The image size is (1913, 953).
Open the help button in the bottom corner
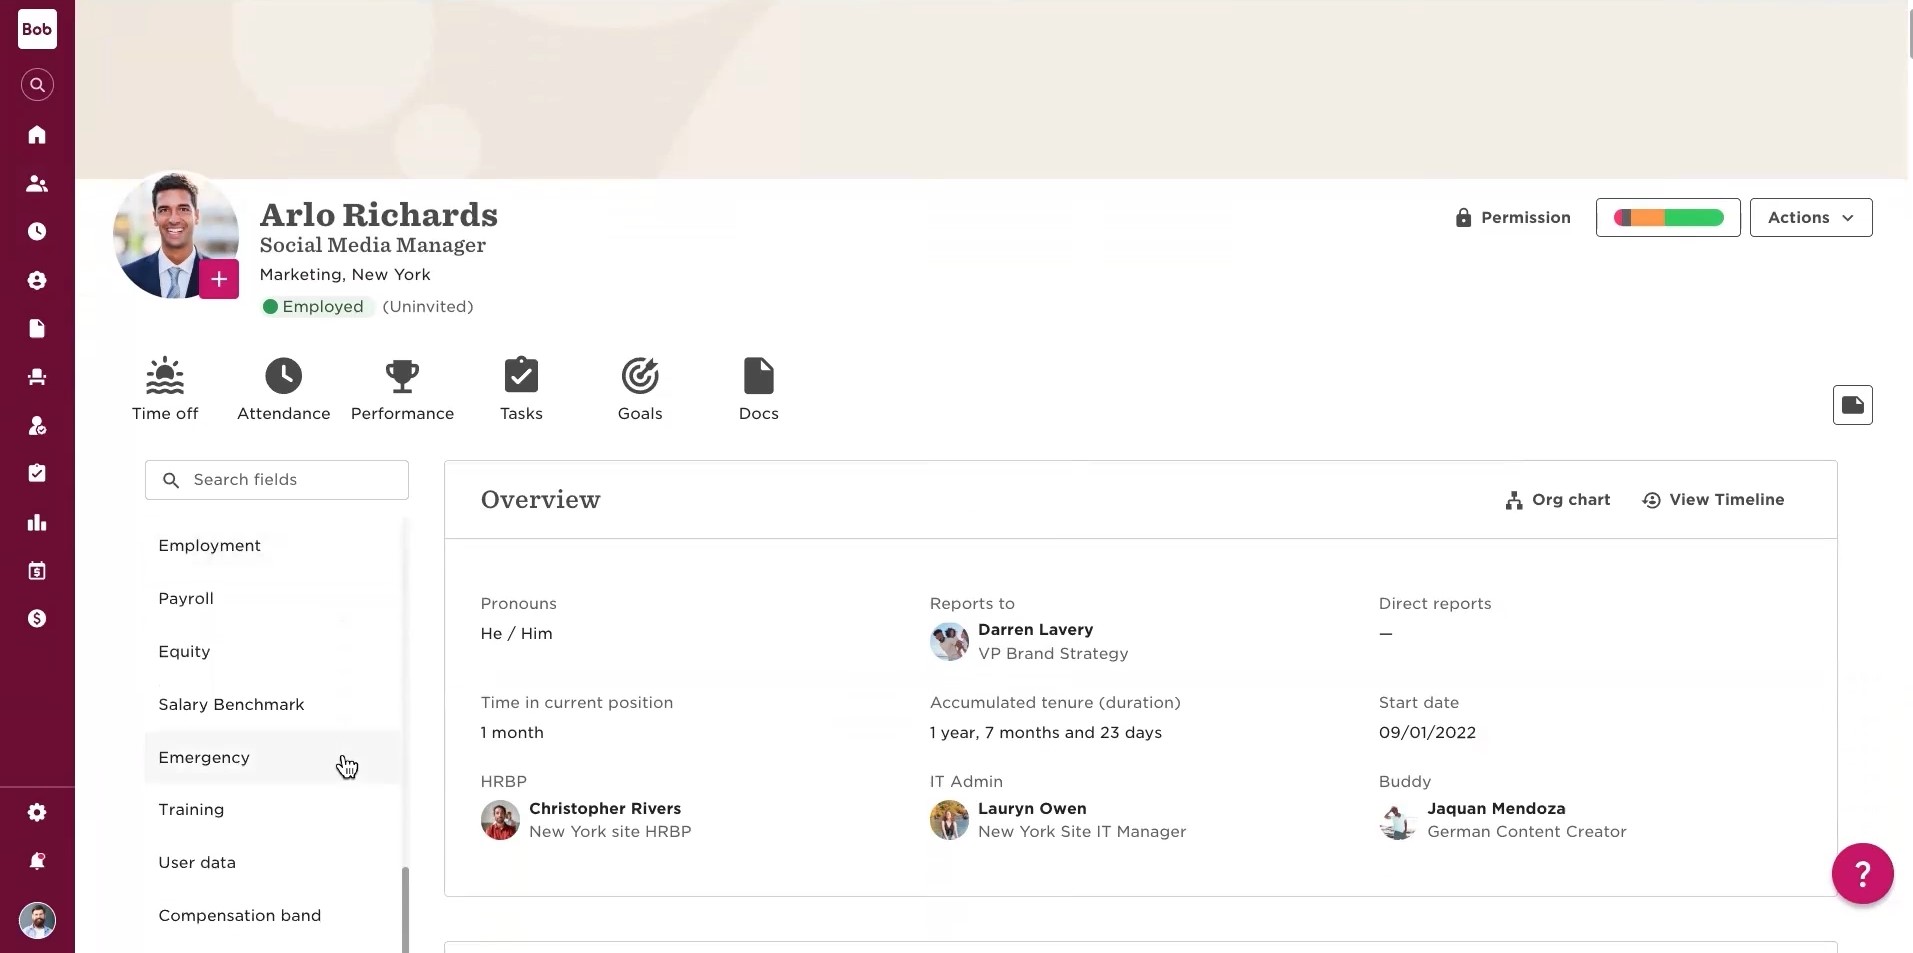(x=1861, y=873)
